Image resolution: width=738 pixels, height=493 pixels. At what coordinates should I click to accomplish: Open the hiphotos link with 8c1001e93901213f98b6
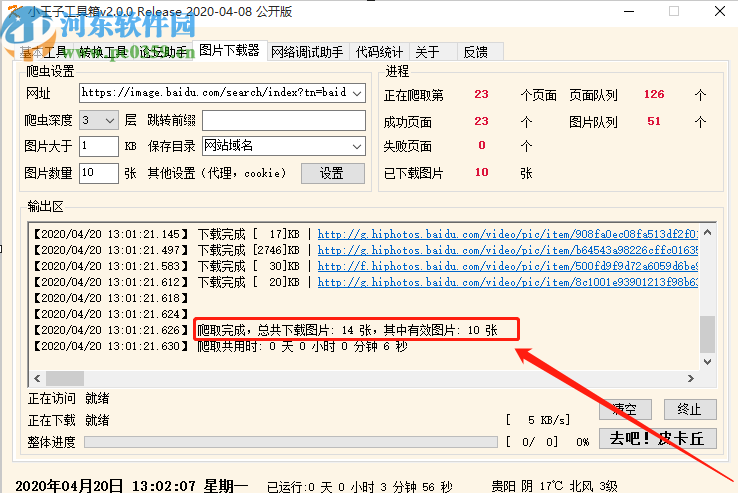(507, 282)
